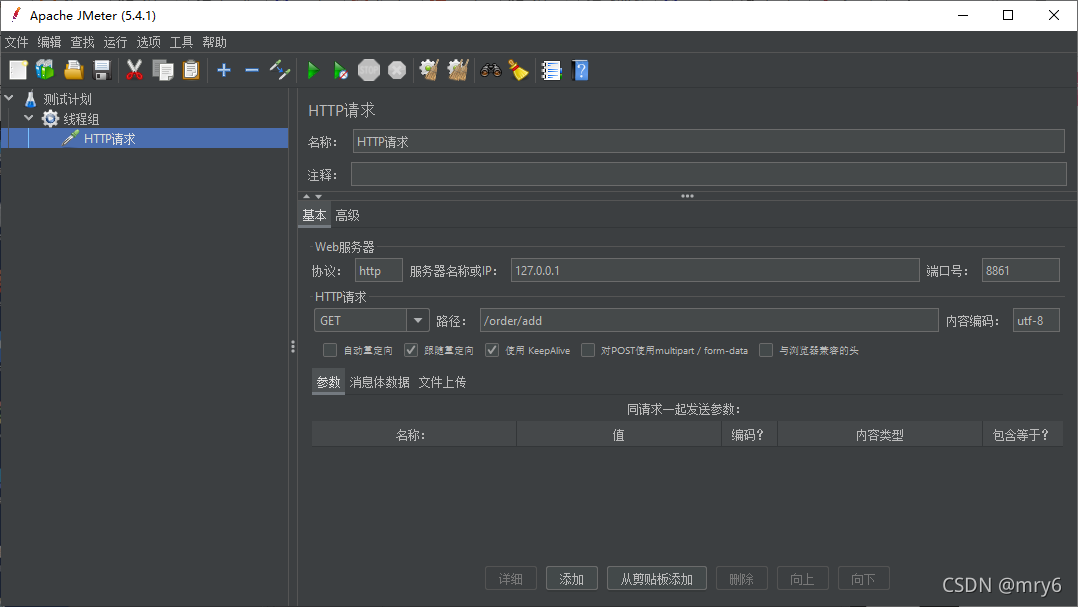This screenshot has height=607, width=1078.
Task: Select HTTP请求 in the tree
Action: [110, 139]
